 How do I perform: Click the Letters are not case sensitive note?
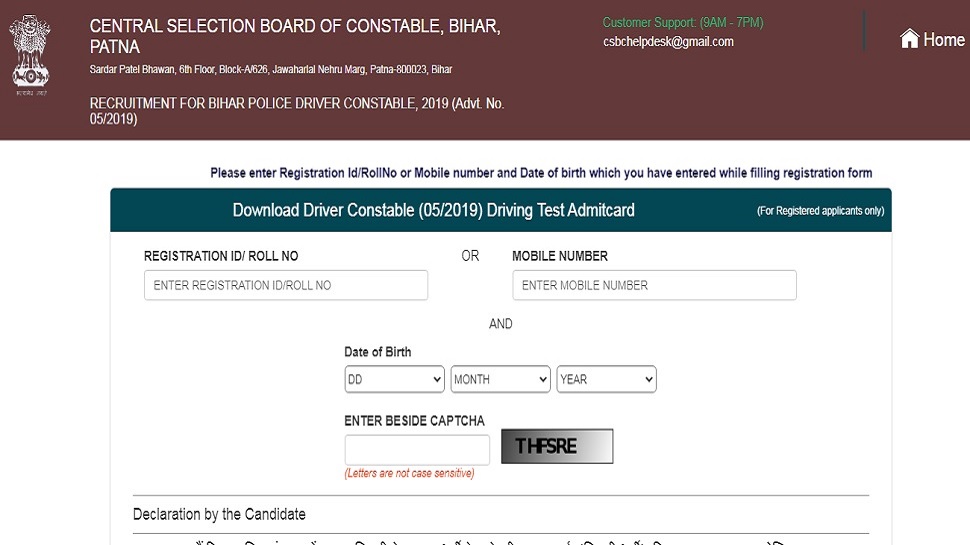pos(410,473)
